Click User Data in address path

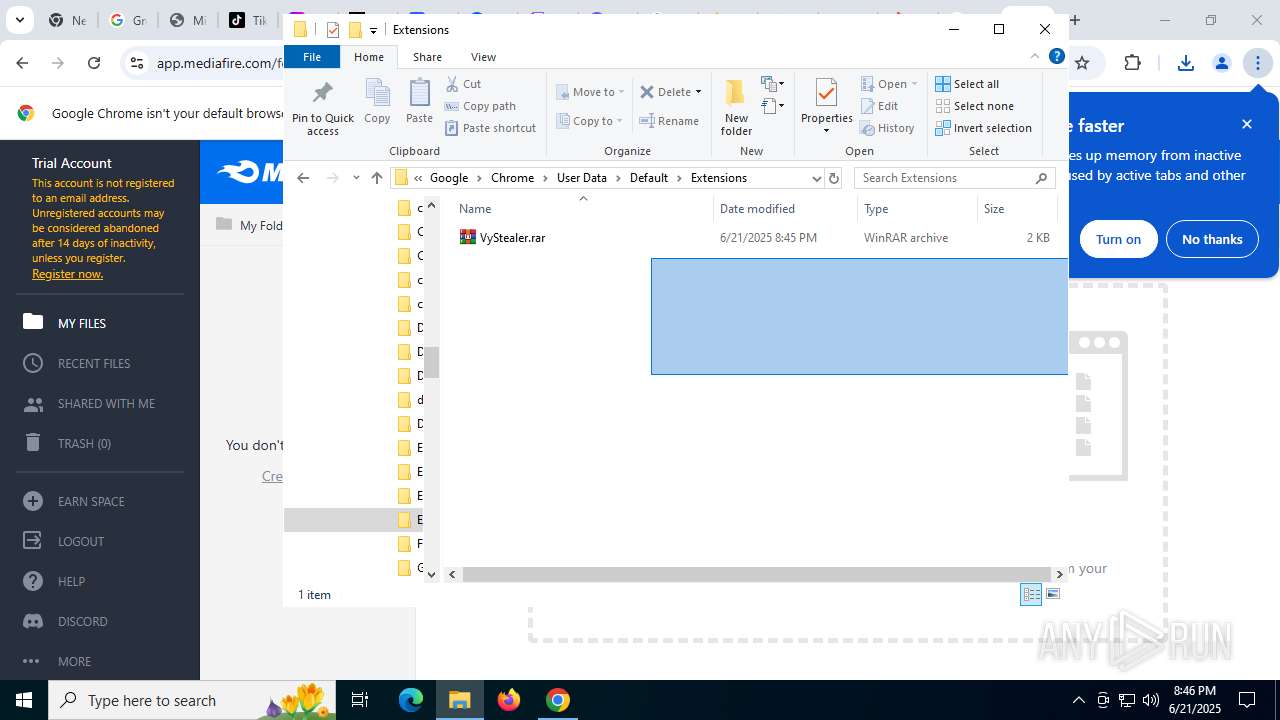click(x=582, y=178)
